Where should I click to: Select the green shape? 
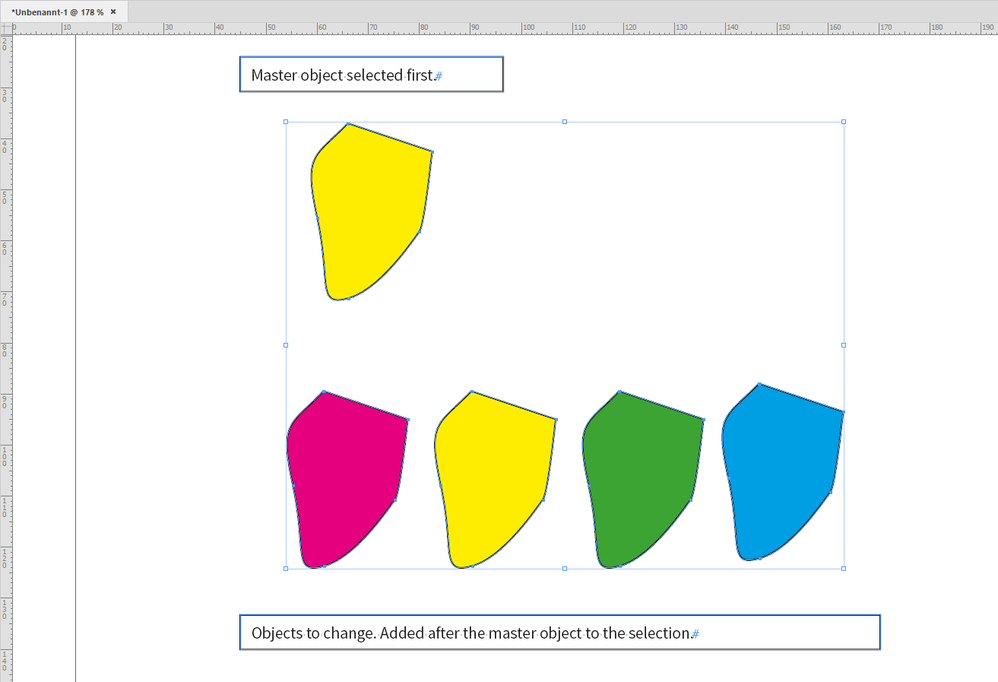pyautogui.click(x=643, y=480)
